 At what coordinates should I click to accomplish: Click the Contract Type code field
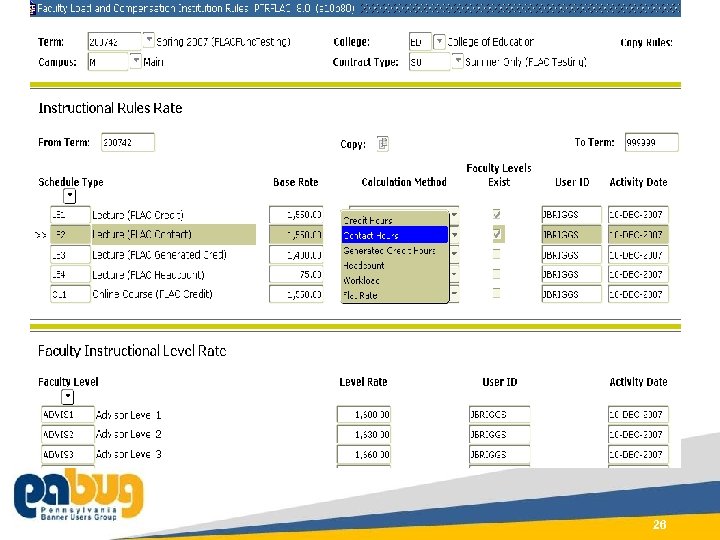tap(429, 62)
